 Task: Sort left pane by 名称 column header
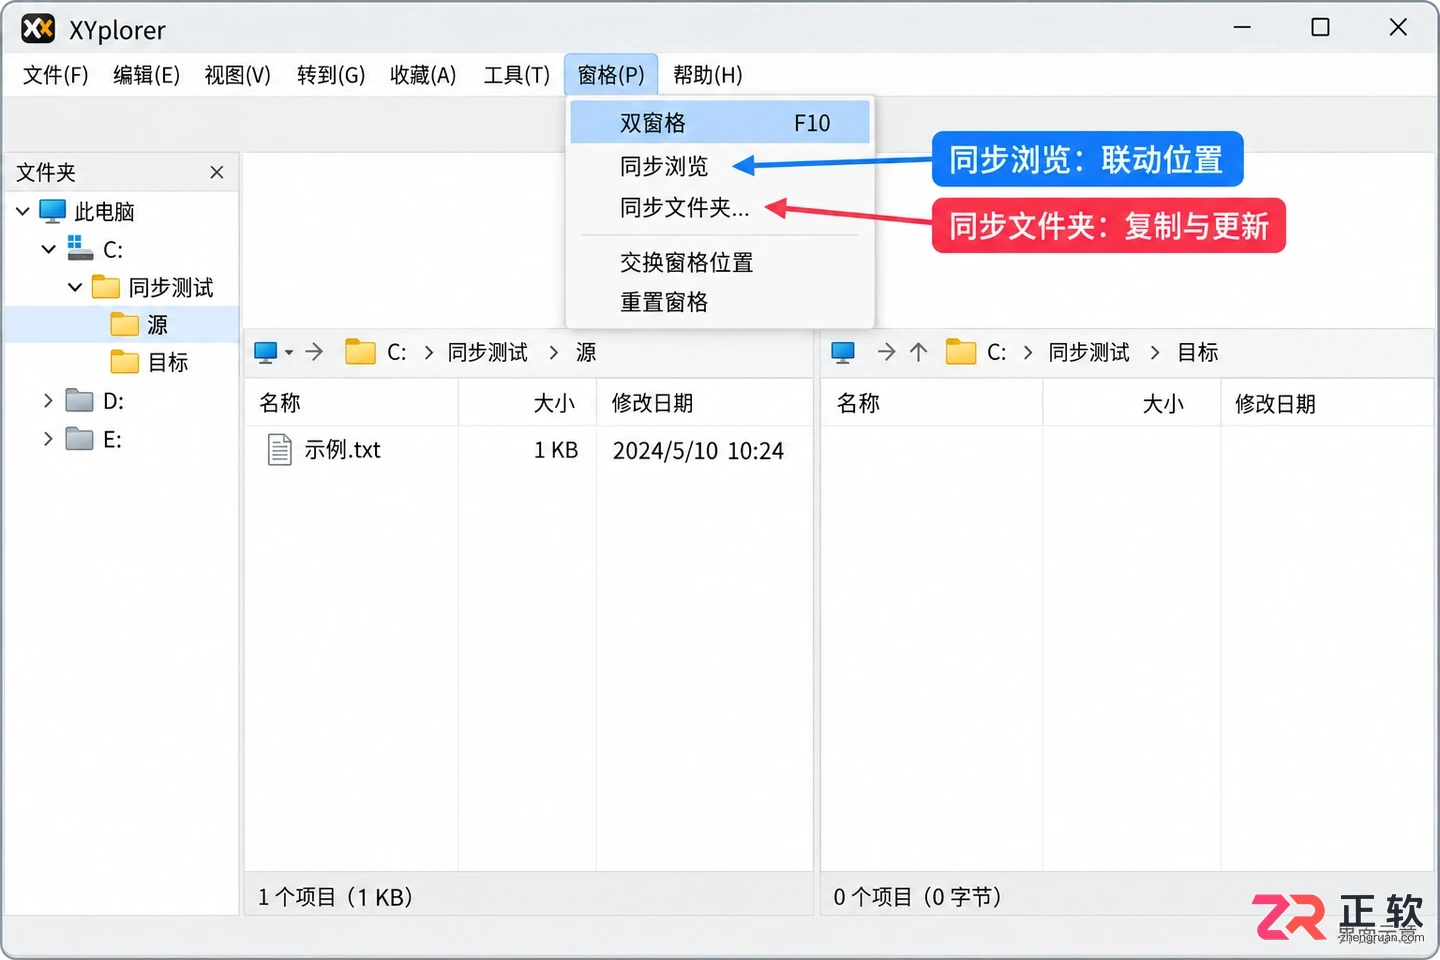pyautogui.click(x=351, y=403)
